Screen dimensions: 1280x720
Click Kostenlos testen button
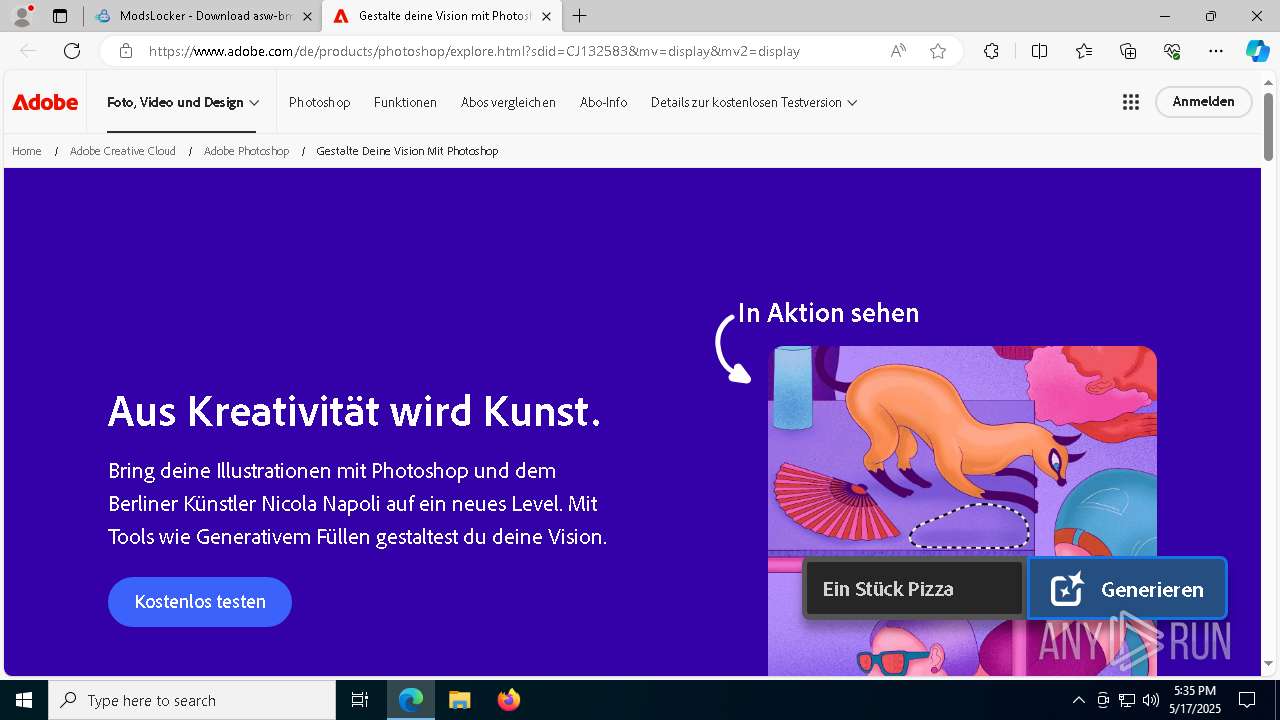point(200,602)
